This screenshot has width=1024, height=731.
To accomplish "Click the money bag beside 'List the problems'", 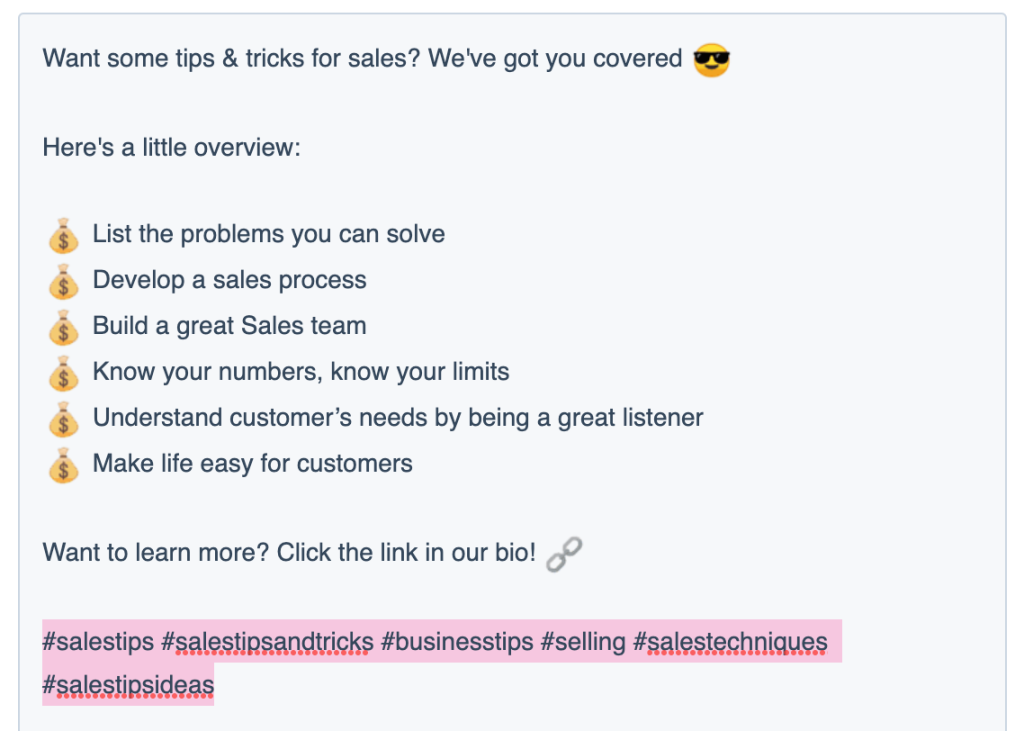I will tap(63, 235).
